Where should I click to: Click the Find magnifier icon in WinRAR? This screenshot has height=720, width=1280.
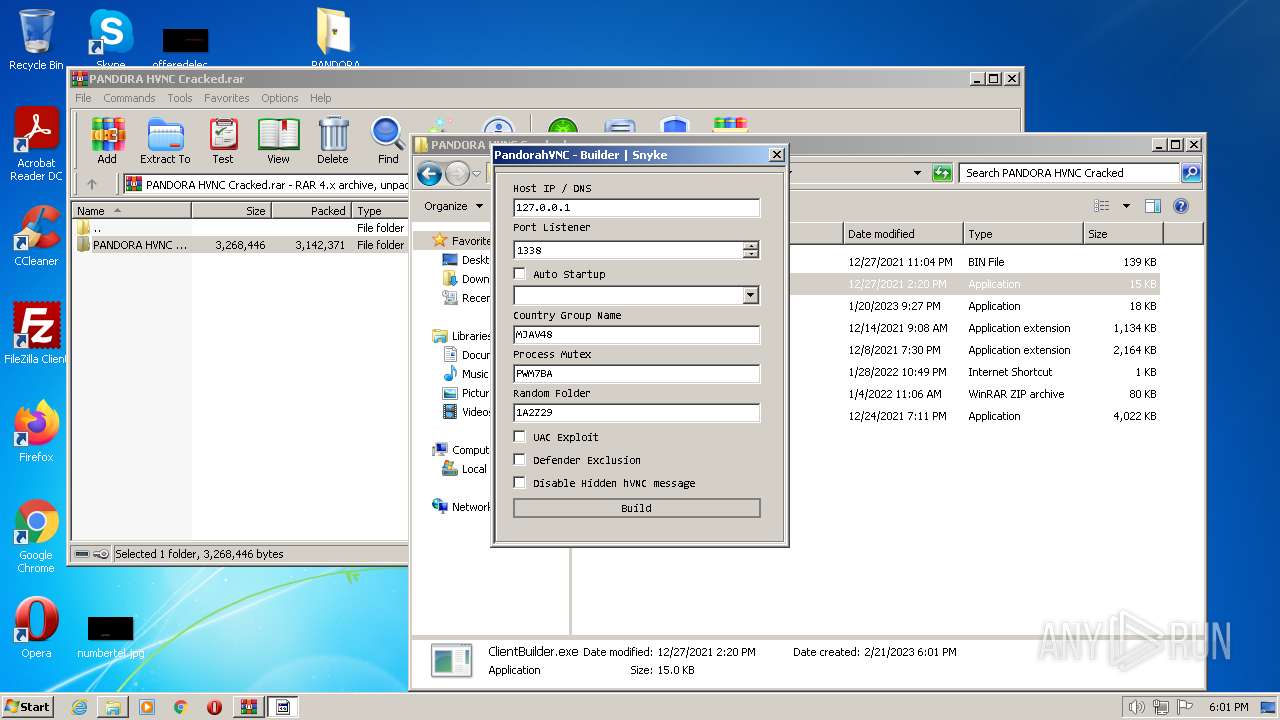click(388, 141)
